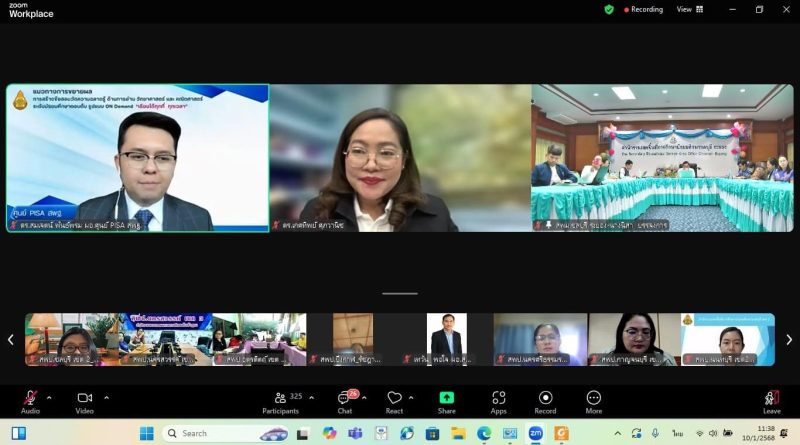Open the Apps menu
Viewport: 800px width, 445px height.
(x=498, y=399)
